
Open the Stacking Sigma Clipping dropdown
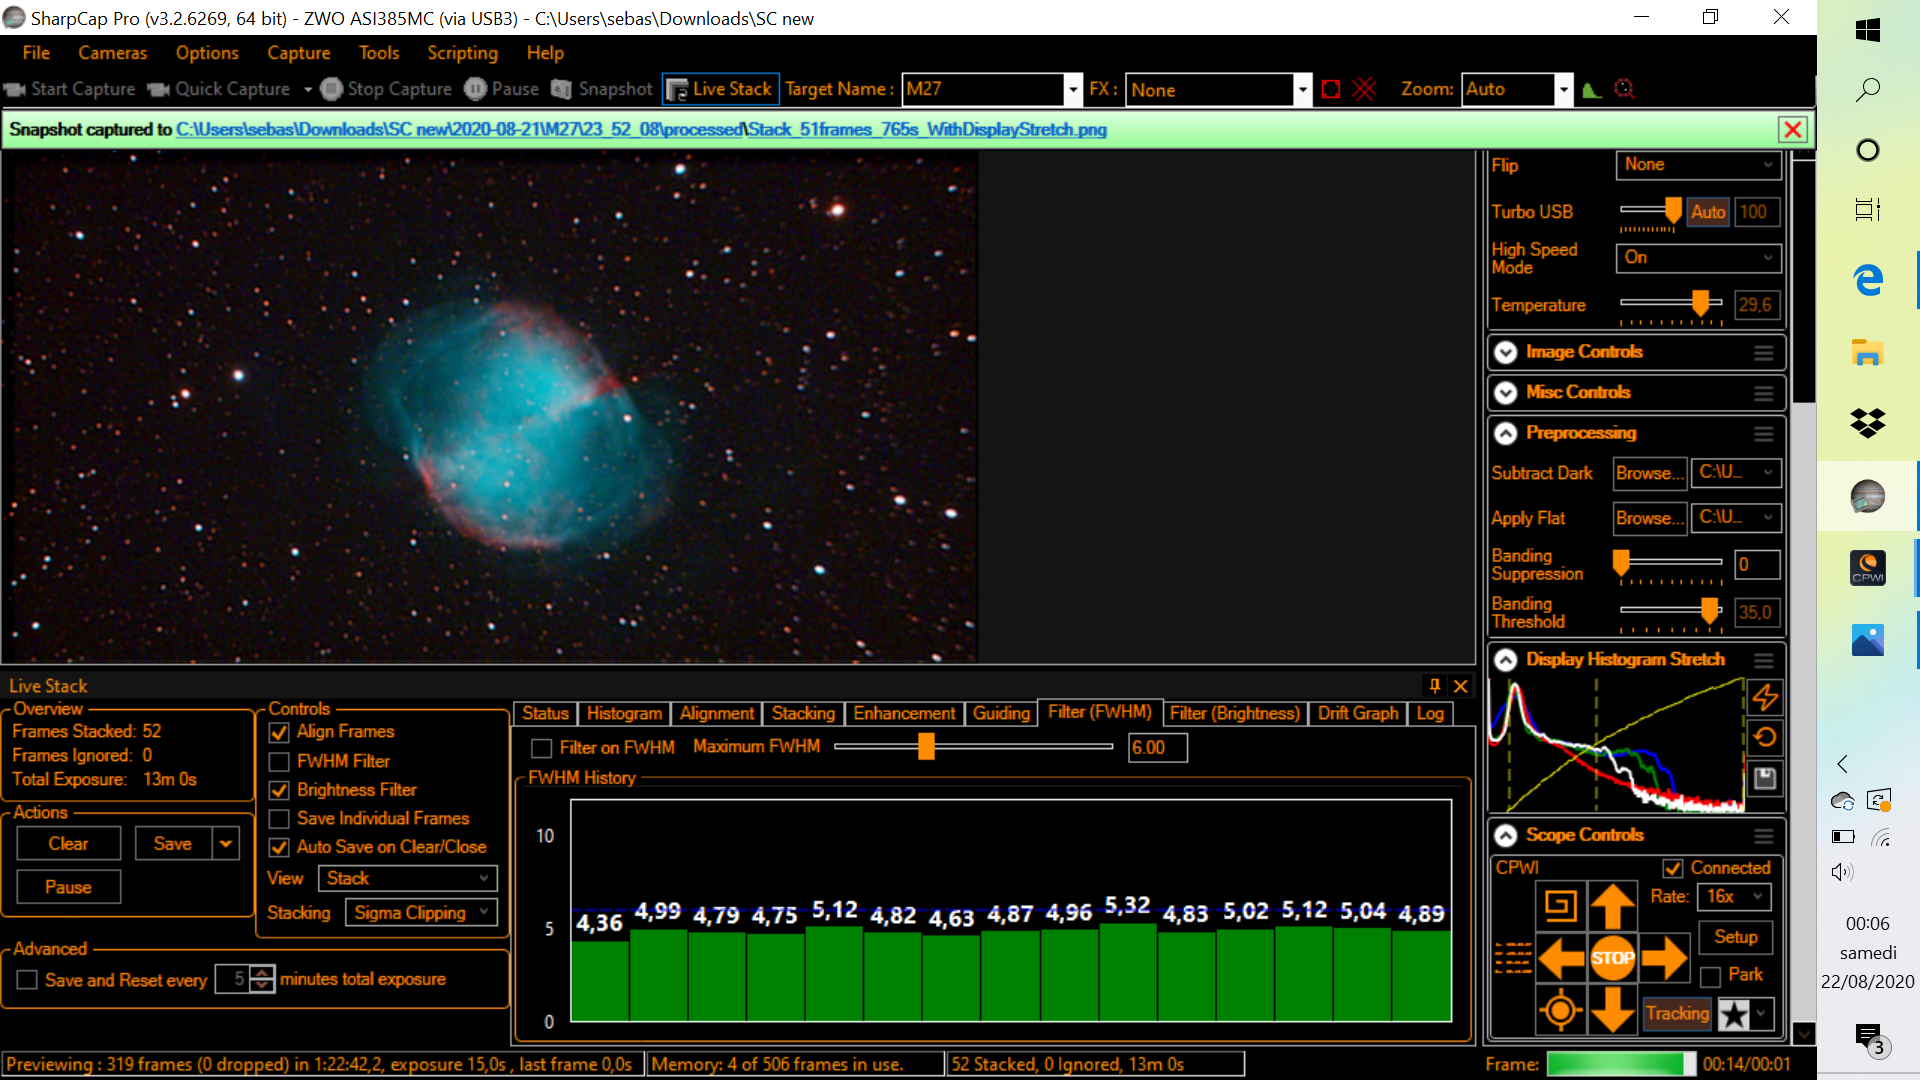pyautogui.click(x=421, y=913)
